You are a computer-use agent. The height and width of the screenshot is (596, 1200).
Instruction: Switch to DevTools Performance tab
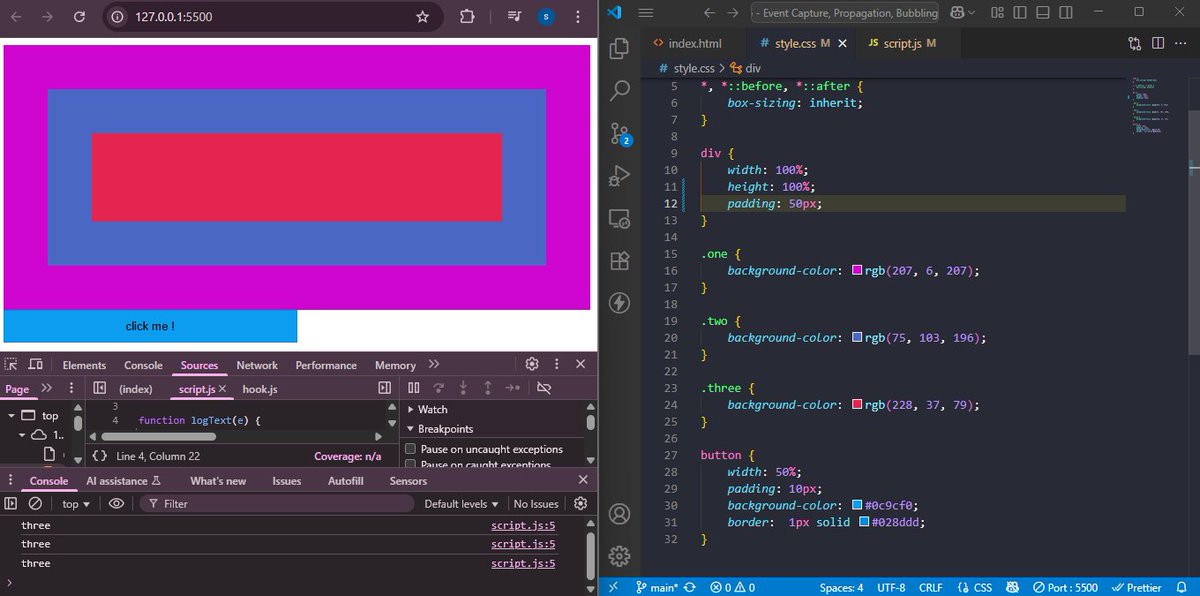326,365
